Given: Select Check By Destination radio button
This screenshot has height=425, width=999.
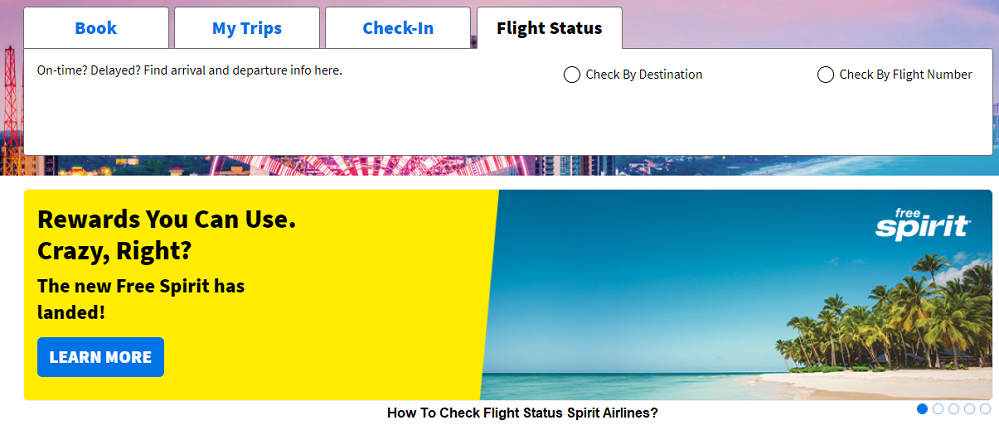Looking at the screenshot, I should (572, 75).
